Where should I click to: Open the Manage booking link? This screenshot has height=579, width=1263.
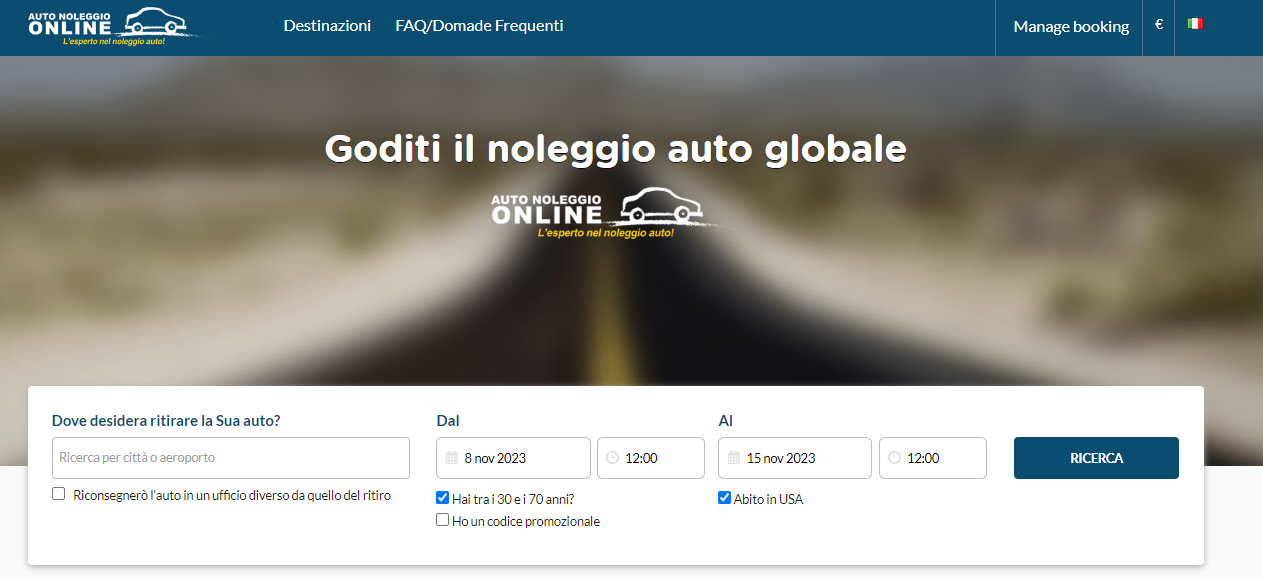click(x=1071, y=27)
